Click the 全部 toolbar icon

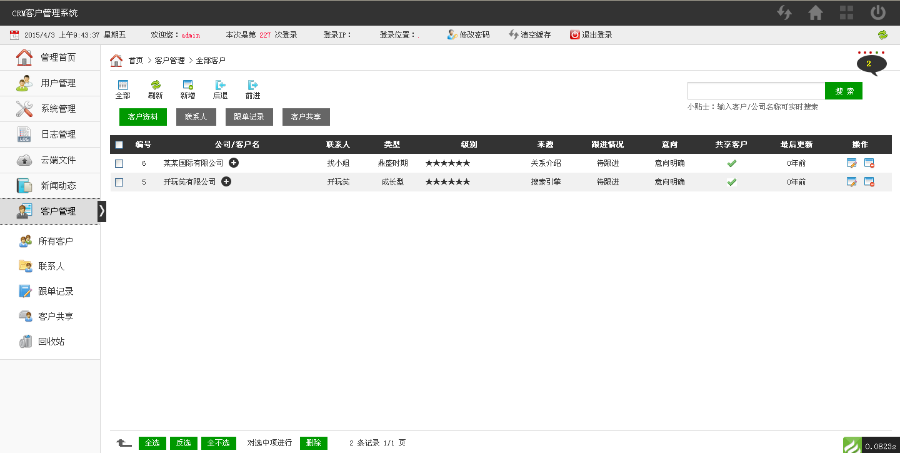123,90
